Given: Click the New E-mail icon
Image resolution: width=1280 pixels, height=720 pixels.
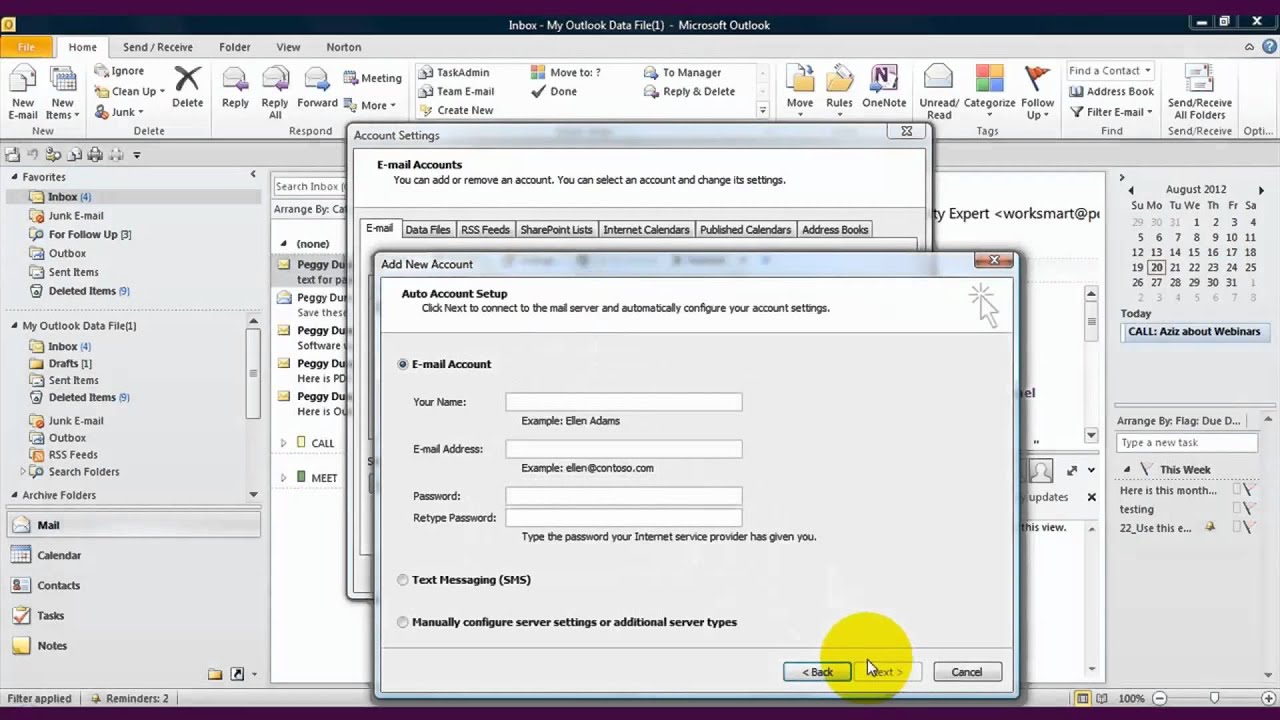Looking at the screenshot, I should pos(23,81).
